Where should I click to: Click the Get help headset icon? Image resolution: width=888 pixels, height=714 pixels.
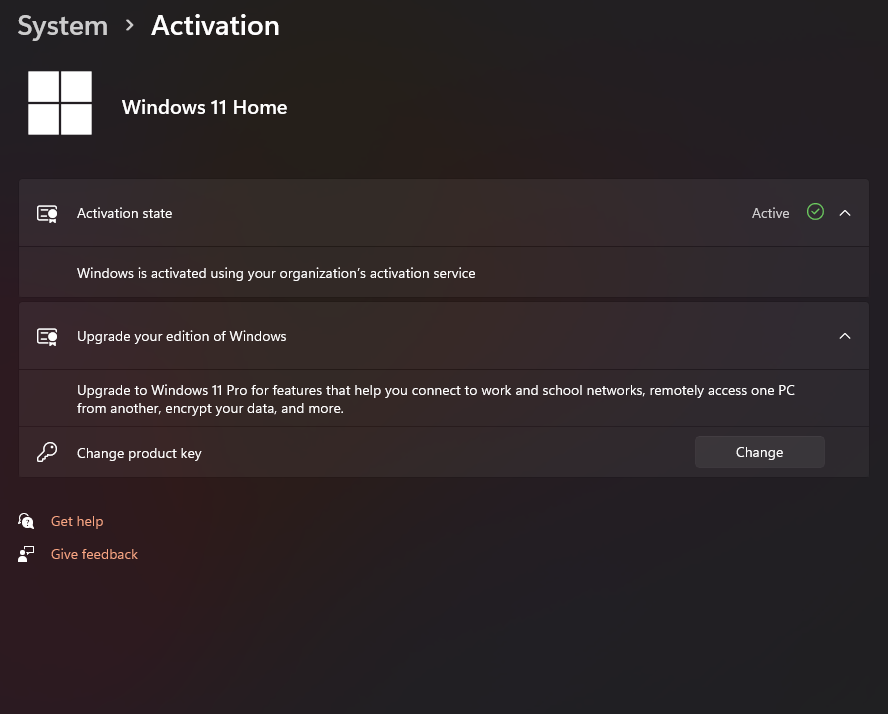(26, 521)
